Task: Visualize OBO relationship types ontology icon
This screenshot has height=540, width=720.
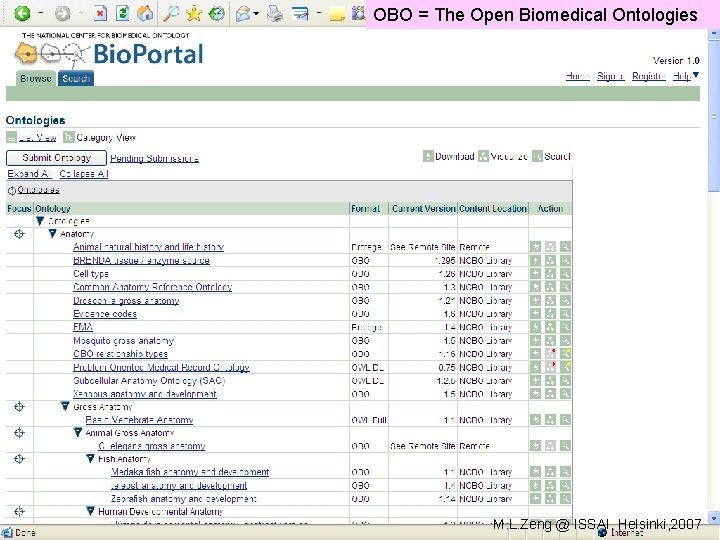Action: pos(550,354)
